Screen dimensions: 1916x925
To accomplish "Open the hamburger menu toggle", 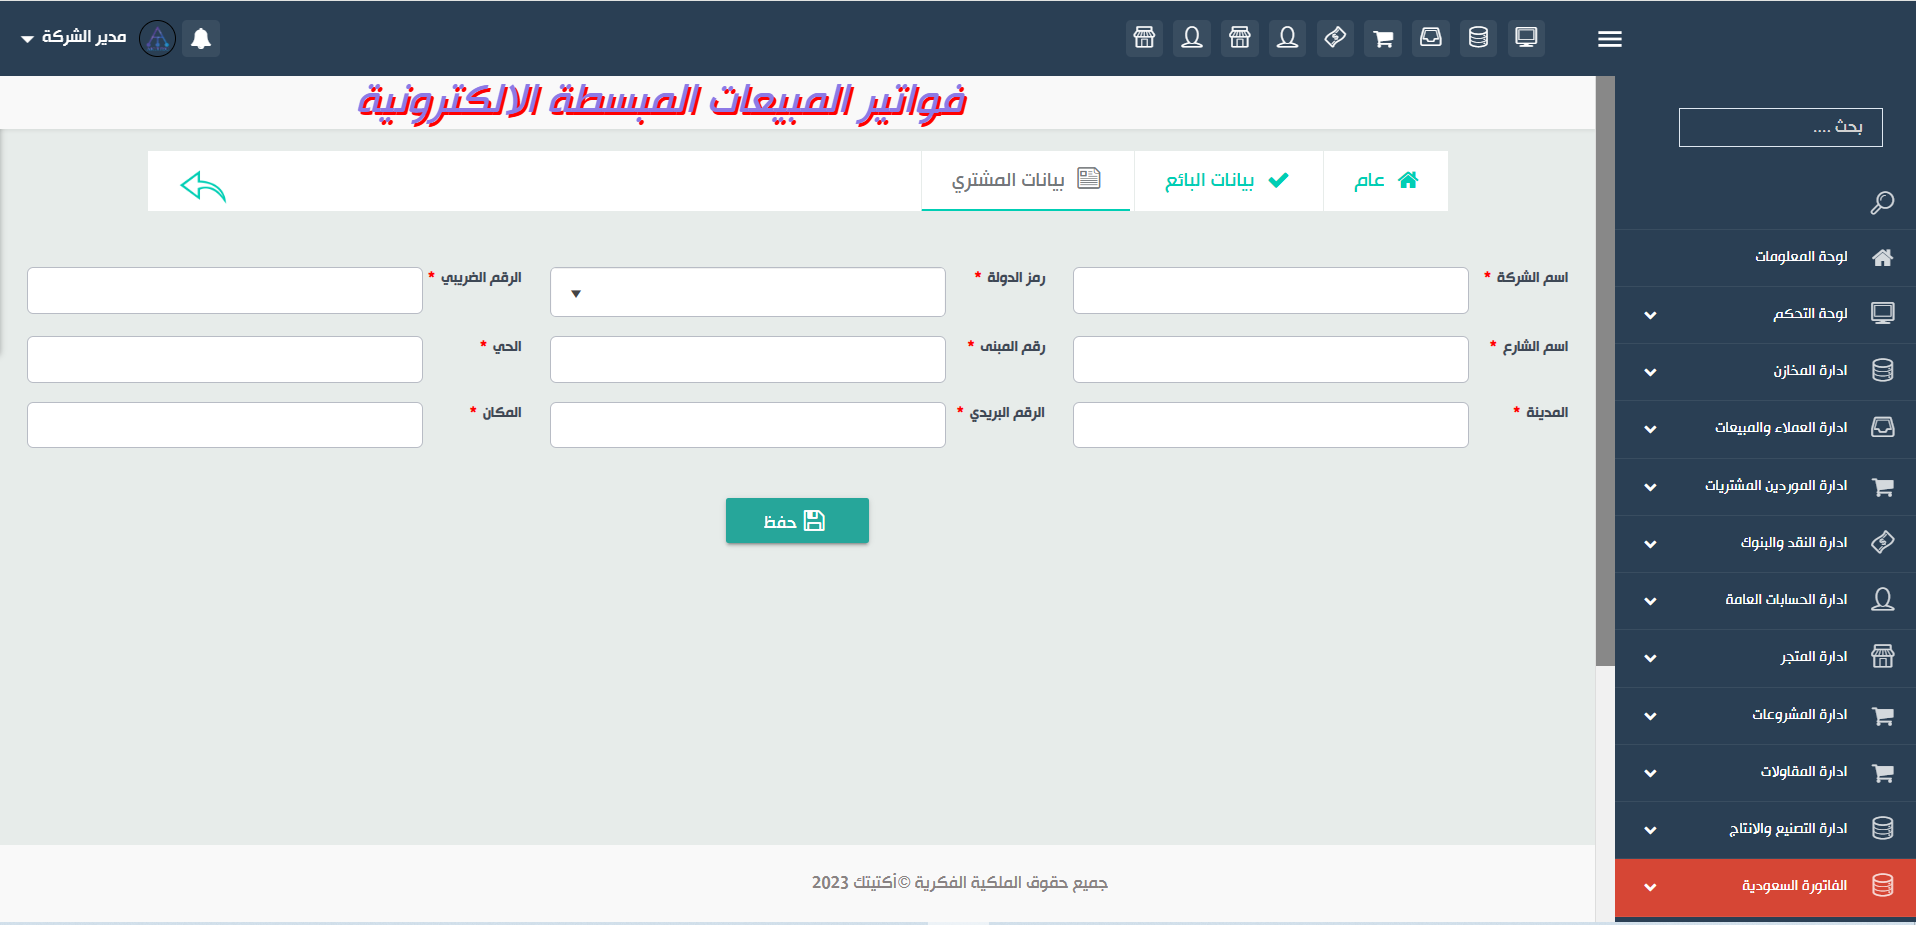I will 1609,39.
